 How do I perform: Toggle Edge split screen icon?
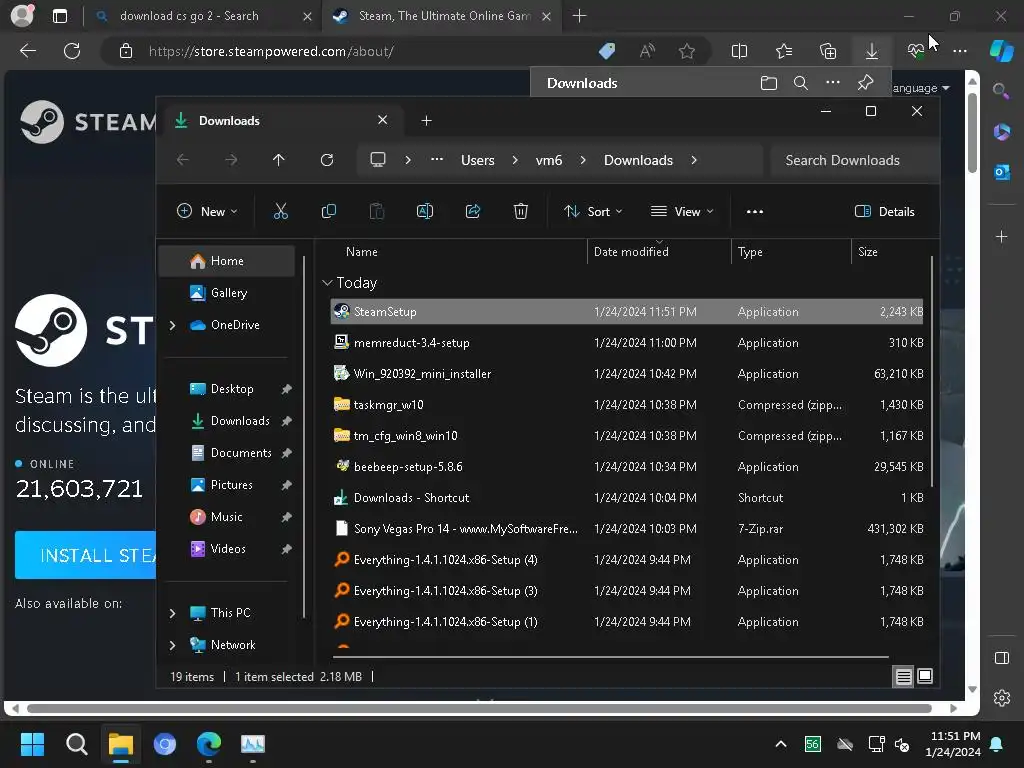[739, 51]
